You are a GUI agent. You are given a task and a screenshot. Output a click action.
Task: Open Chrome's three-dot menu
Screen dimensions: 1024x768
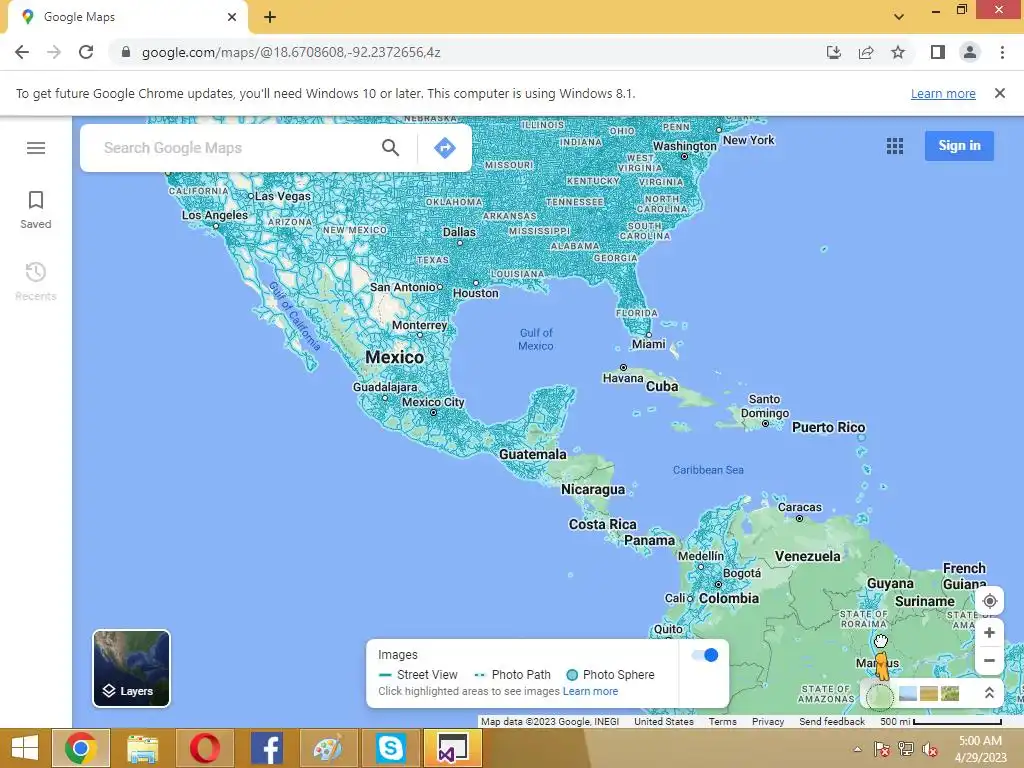click(x=1002, y=52)
